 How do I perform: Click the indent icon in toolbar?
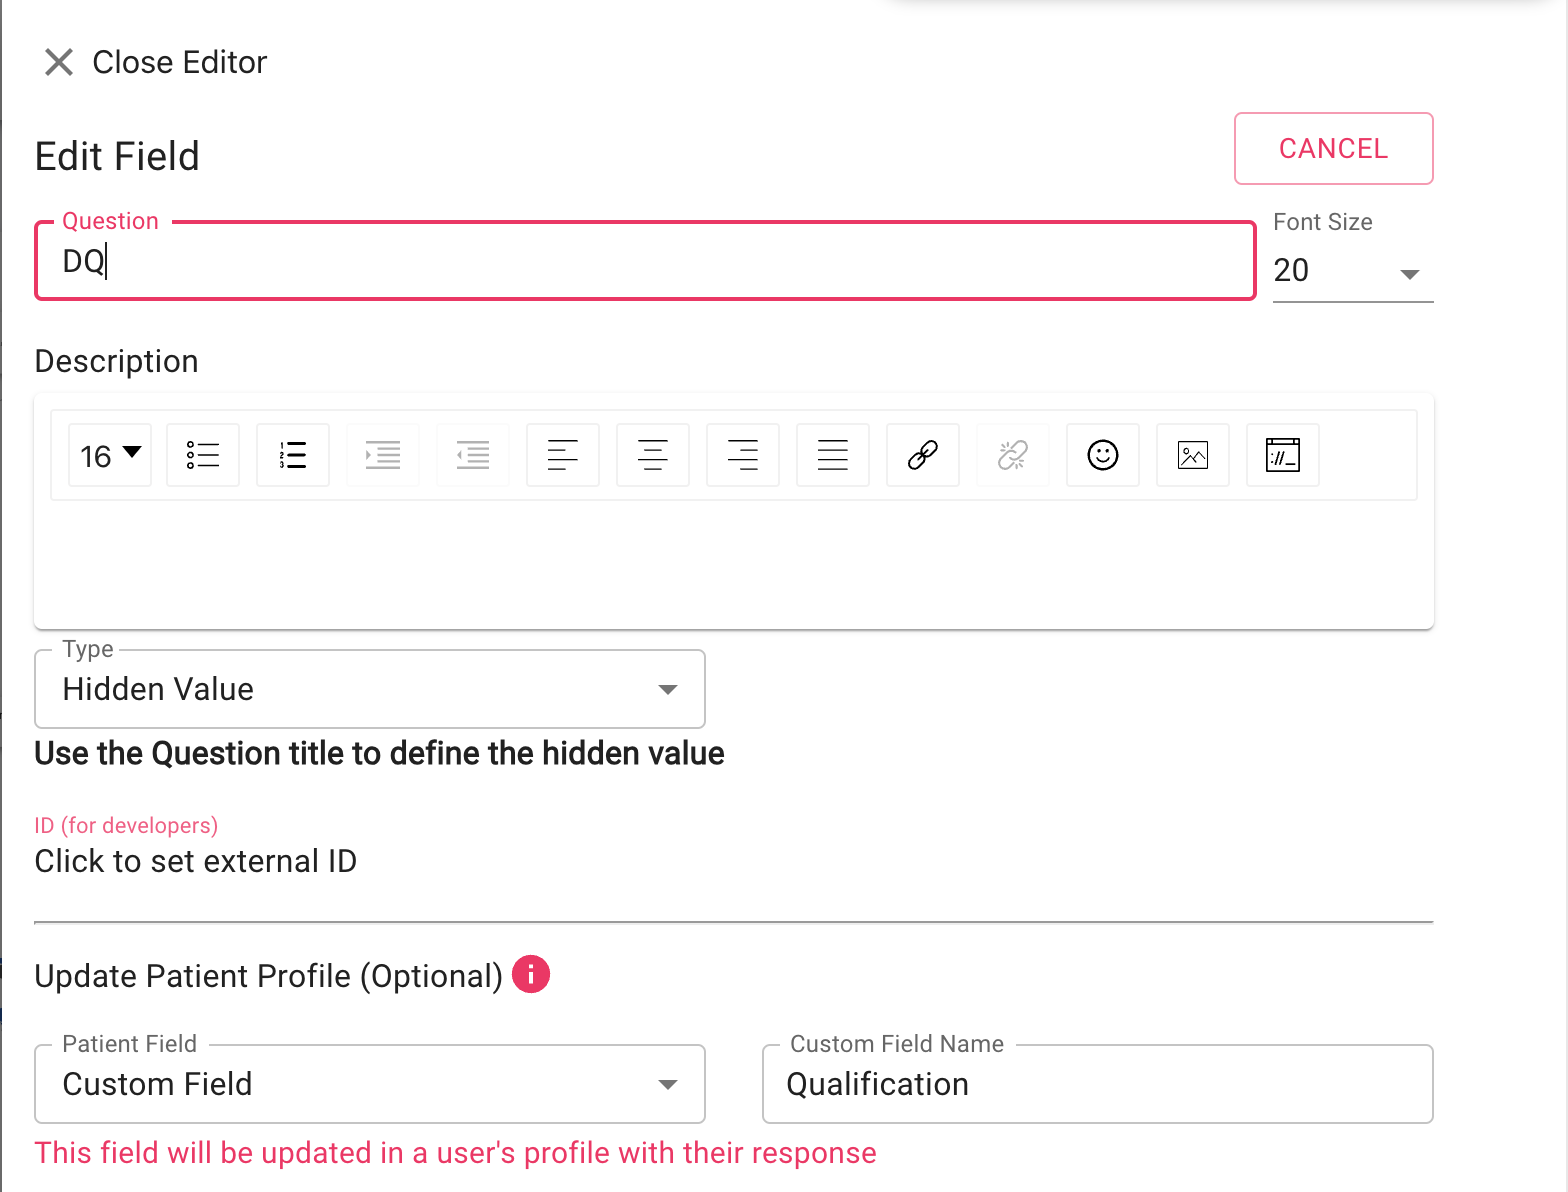(383, 455)
